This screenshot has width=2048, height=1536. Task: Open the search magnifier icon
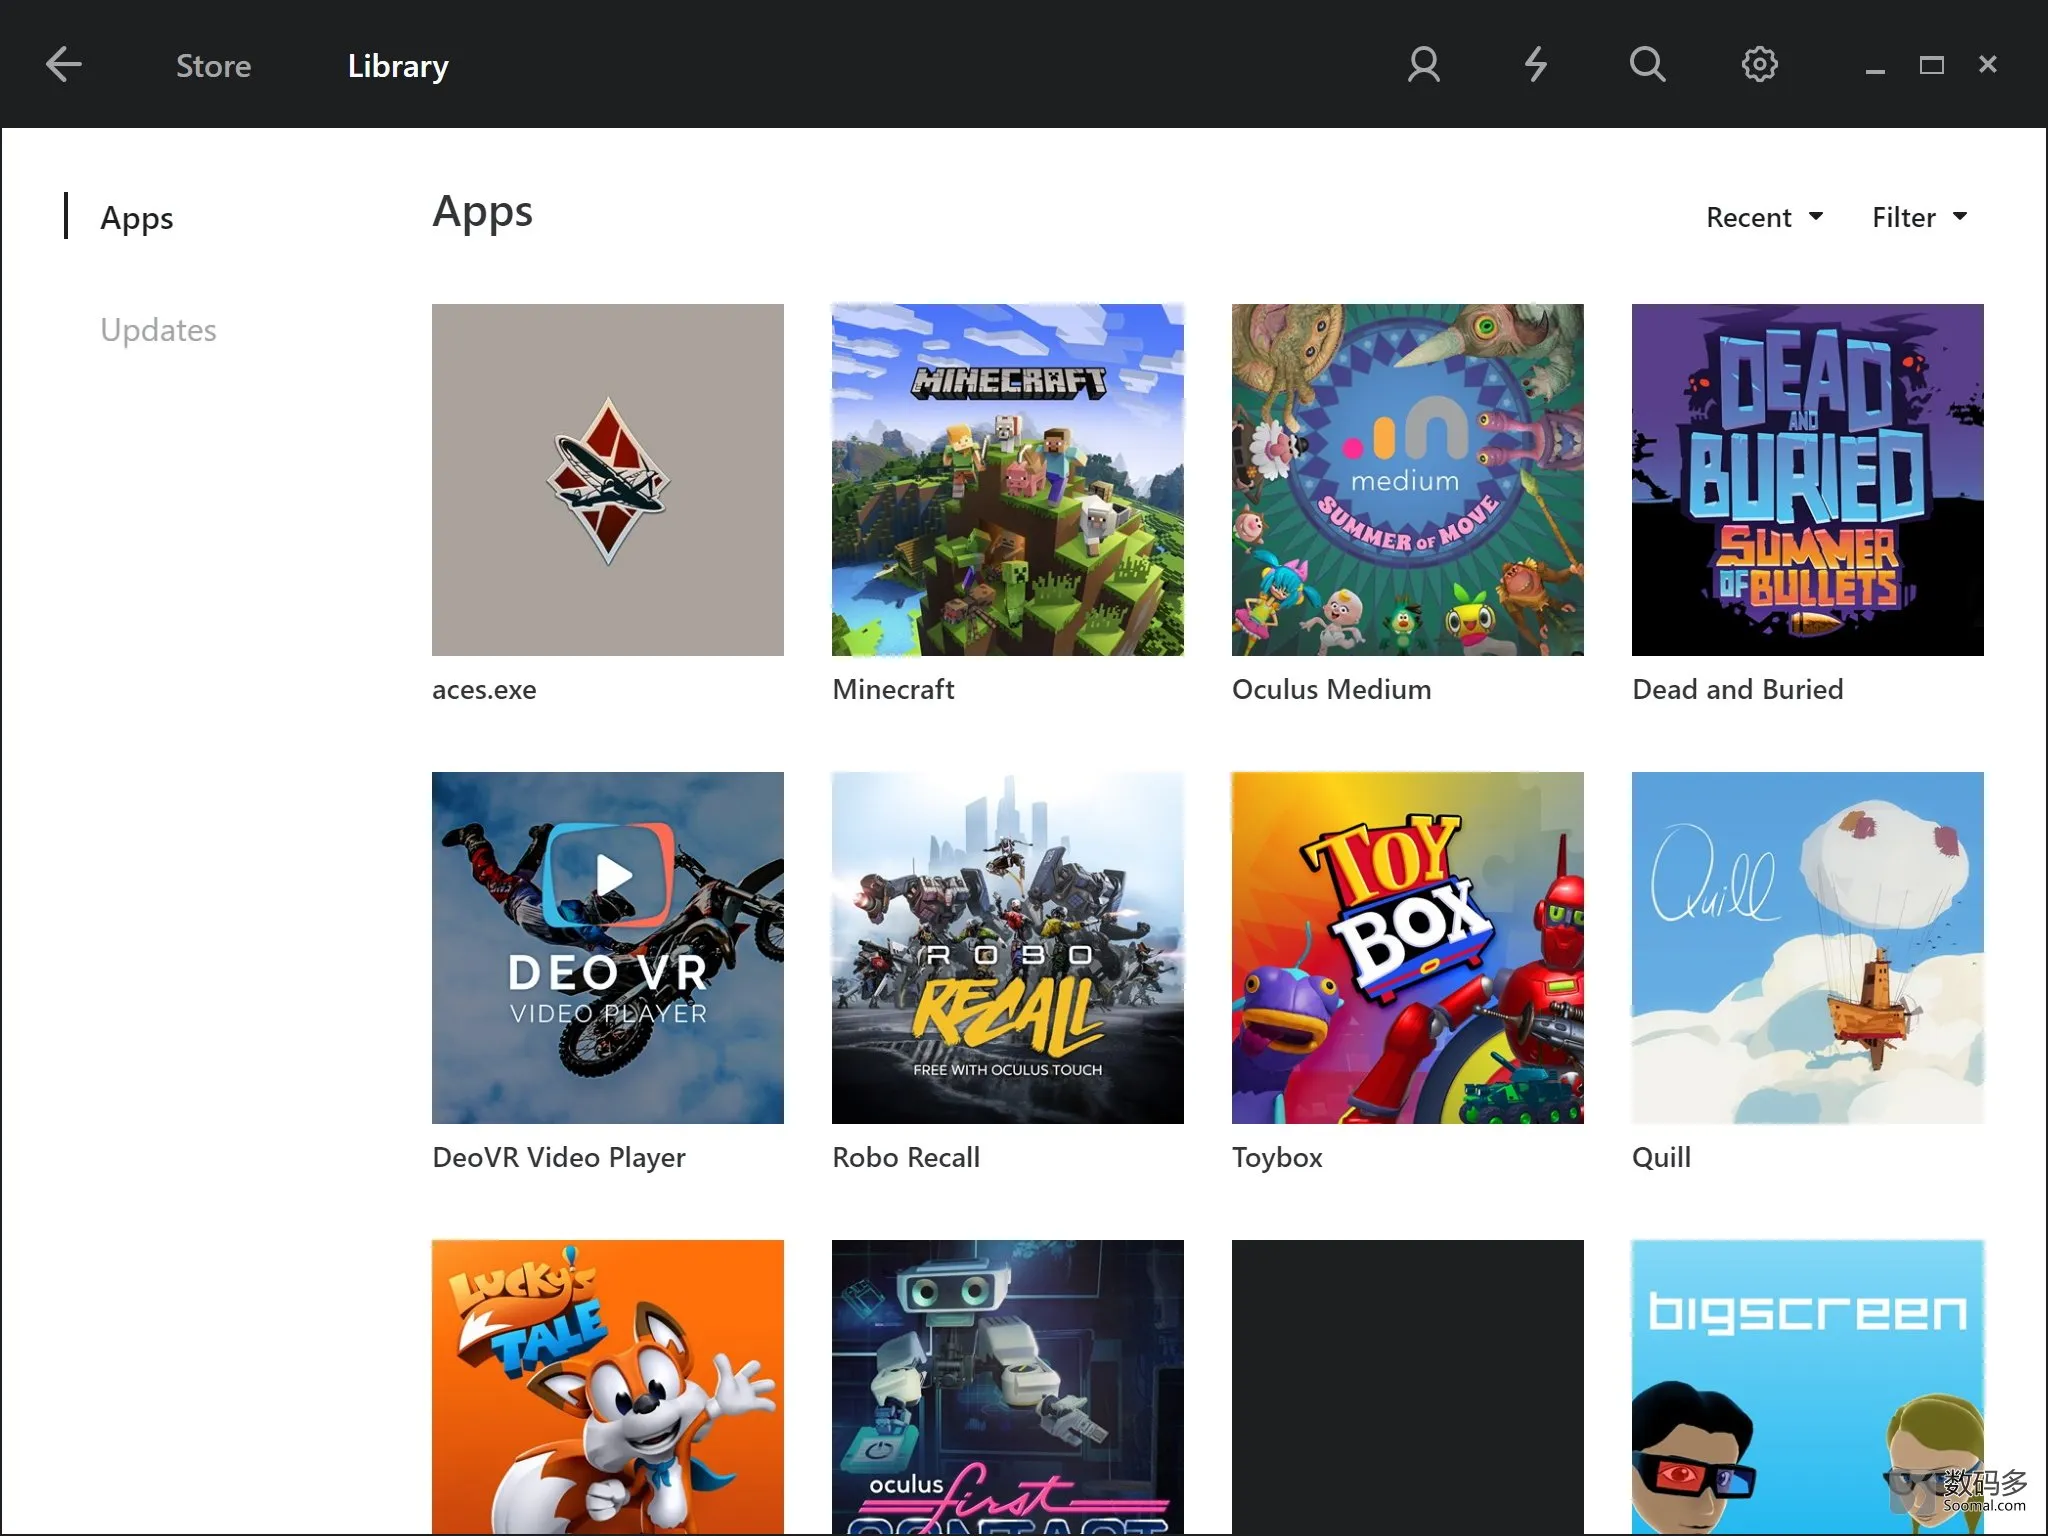point(1647,65)
